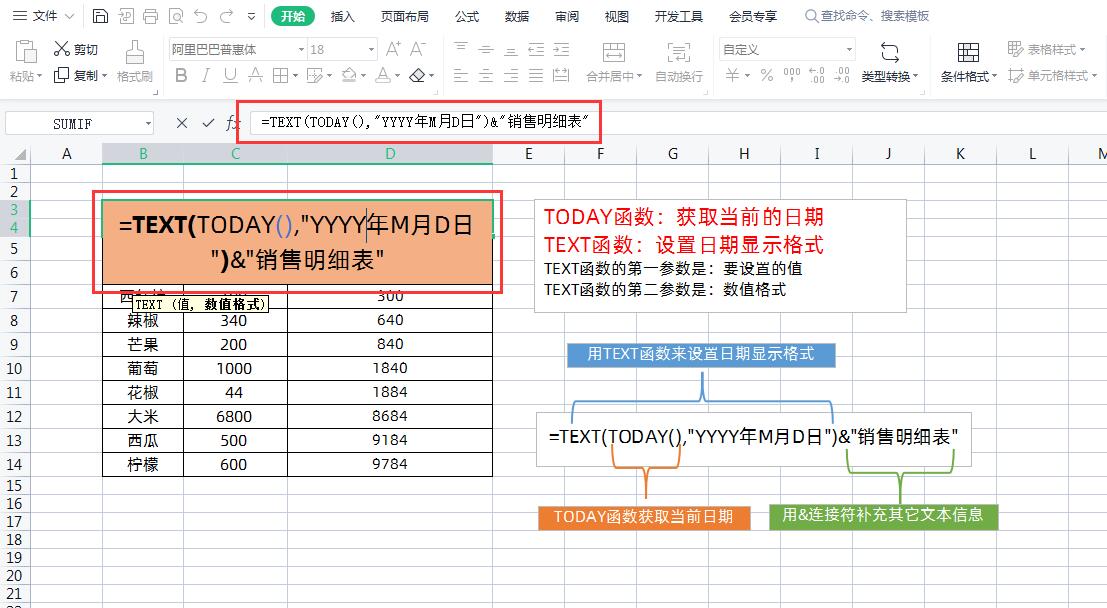Image resolution: width=1107 pixels, height=608 pixels.
Task: Click the Redo arrow icon
Action: click(226, 16)
